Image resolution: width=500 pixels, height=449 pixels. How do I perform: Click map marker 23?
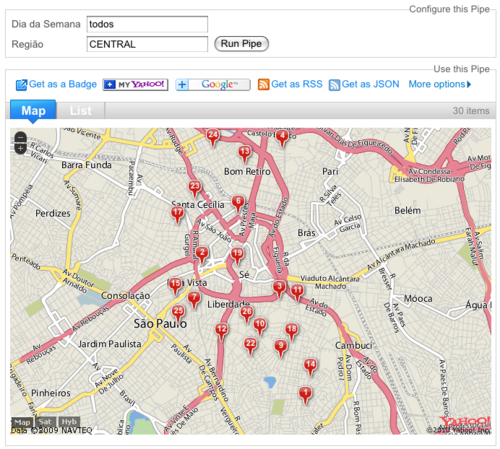(x=195, y=186)
